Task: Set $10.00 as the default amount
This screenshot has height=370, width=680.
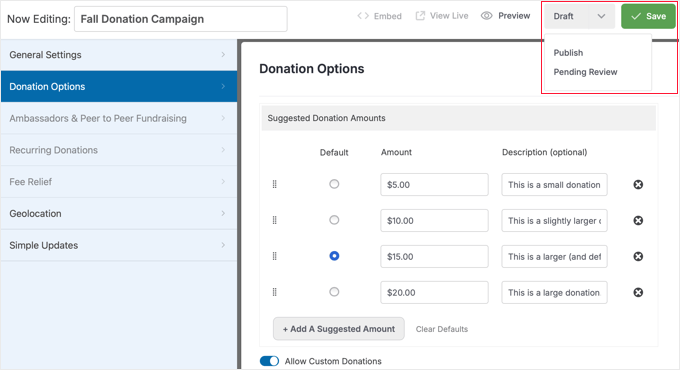Action: (x=334, y=220)
